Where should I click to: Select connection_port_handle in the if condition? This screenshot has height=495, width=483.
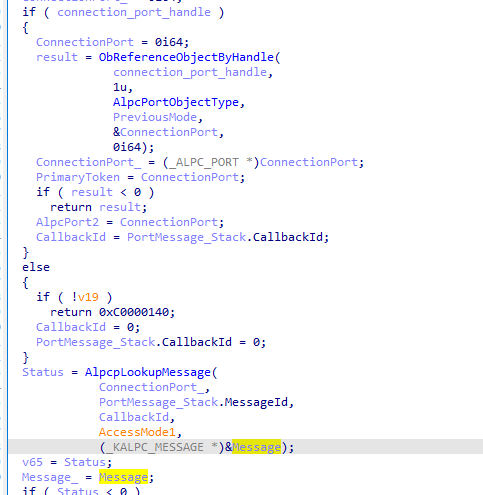tap(134, 12)
